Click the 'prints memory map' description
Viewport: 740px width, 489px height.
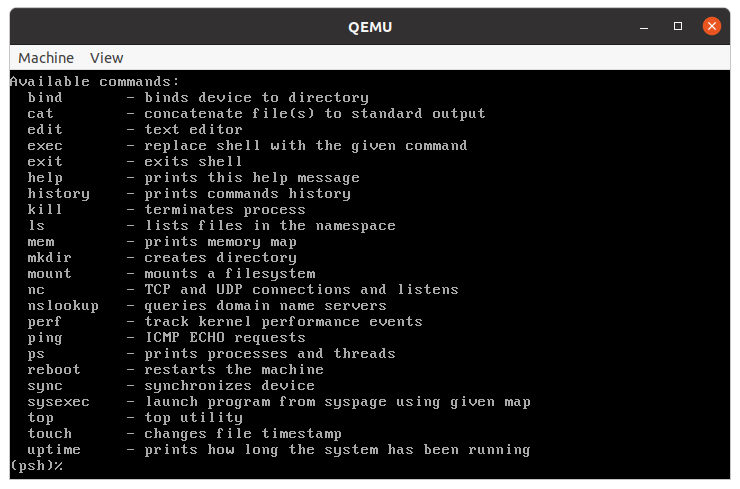(x=220, y=242)
